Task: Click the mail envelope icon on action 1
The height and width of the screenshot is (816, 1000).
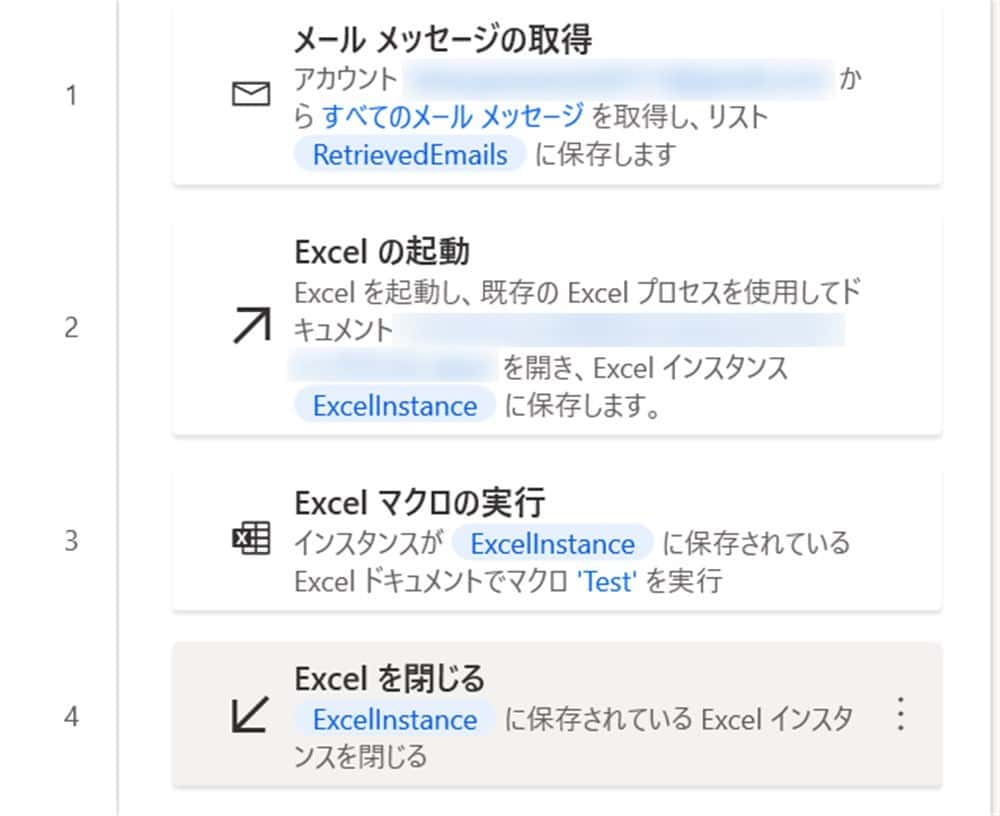Action: pyautogui.click(x=252, y=91)
